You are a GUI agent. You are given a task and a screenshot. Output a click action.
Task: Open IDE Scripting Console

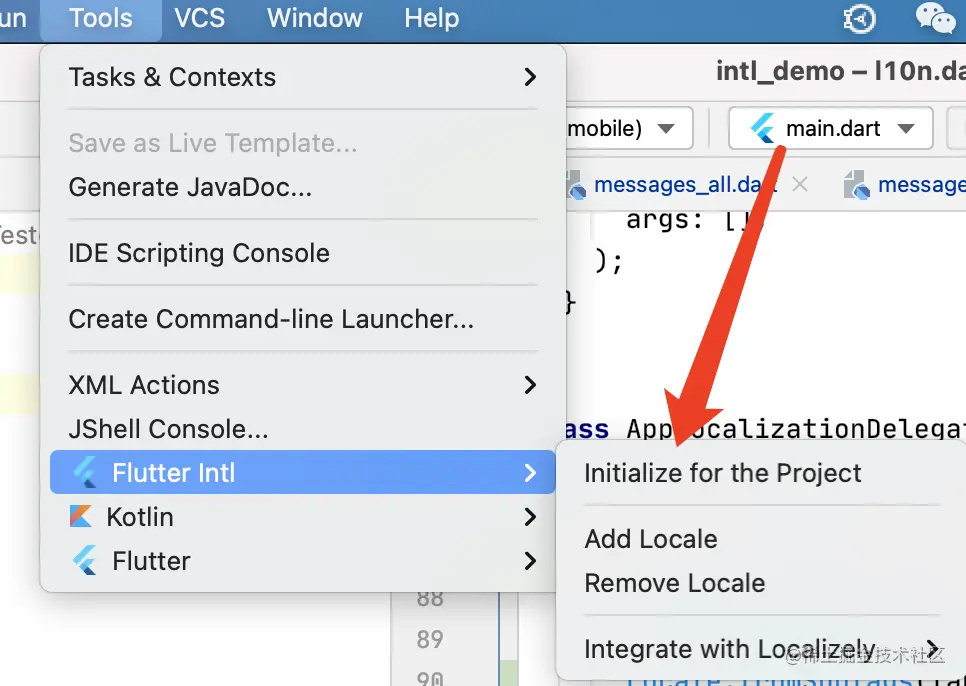pyautogui.click(x=302, y=253)
